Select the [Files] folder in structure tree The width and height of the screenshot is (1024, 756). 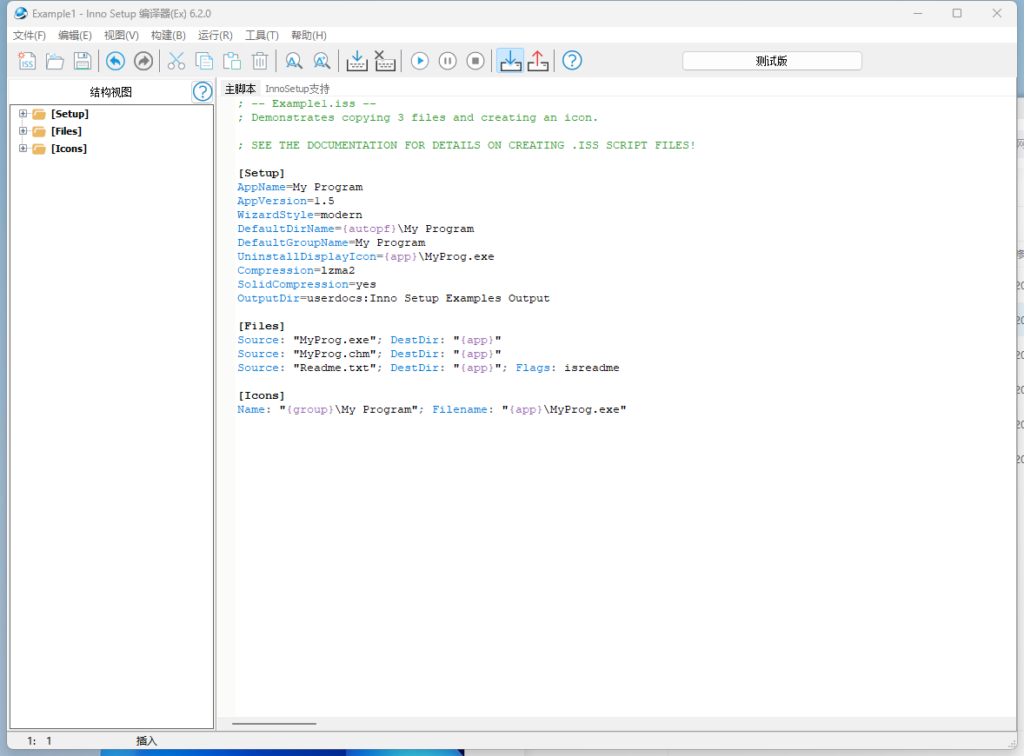pos(66,131)
